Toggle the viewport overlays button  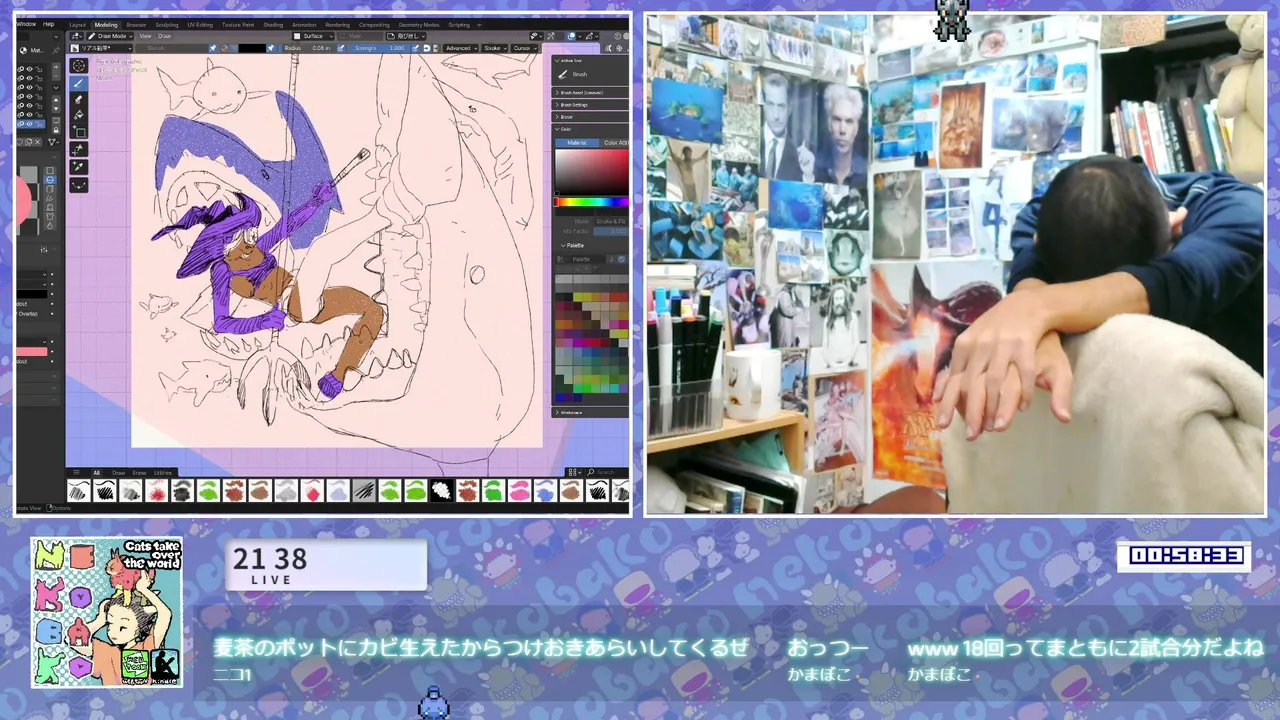[571, 36]
